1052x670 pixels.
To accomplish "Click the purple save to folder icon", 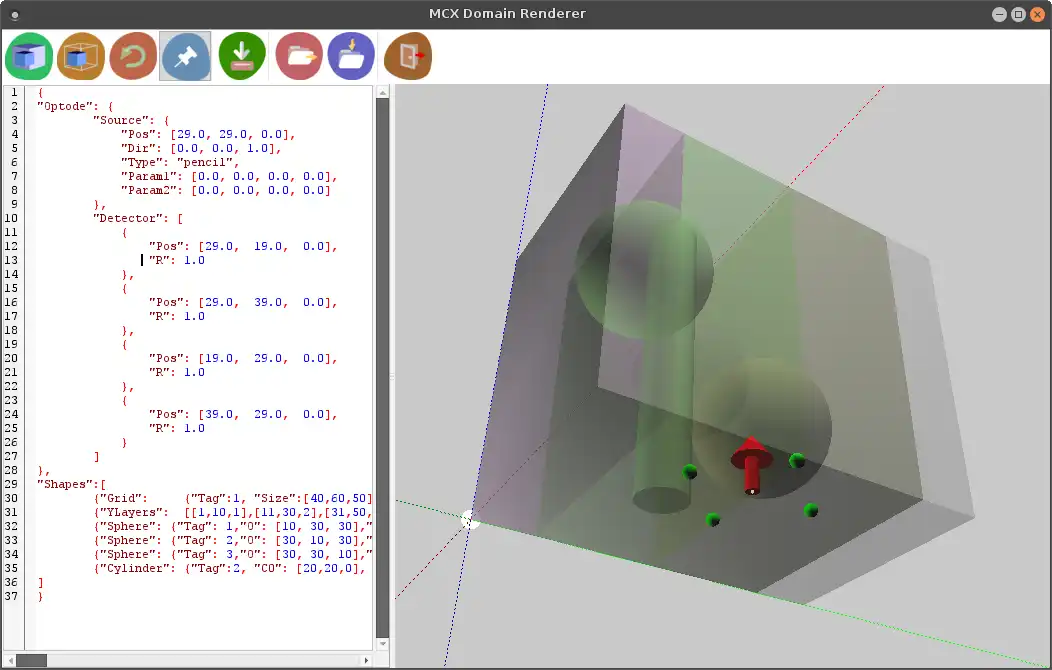I will point(351,56).
